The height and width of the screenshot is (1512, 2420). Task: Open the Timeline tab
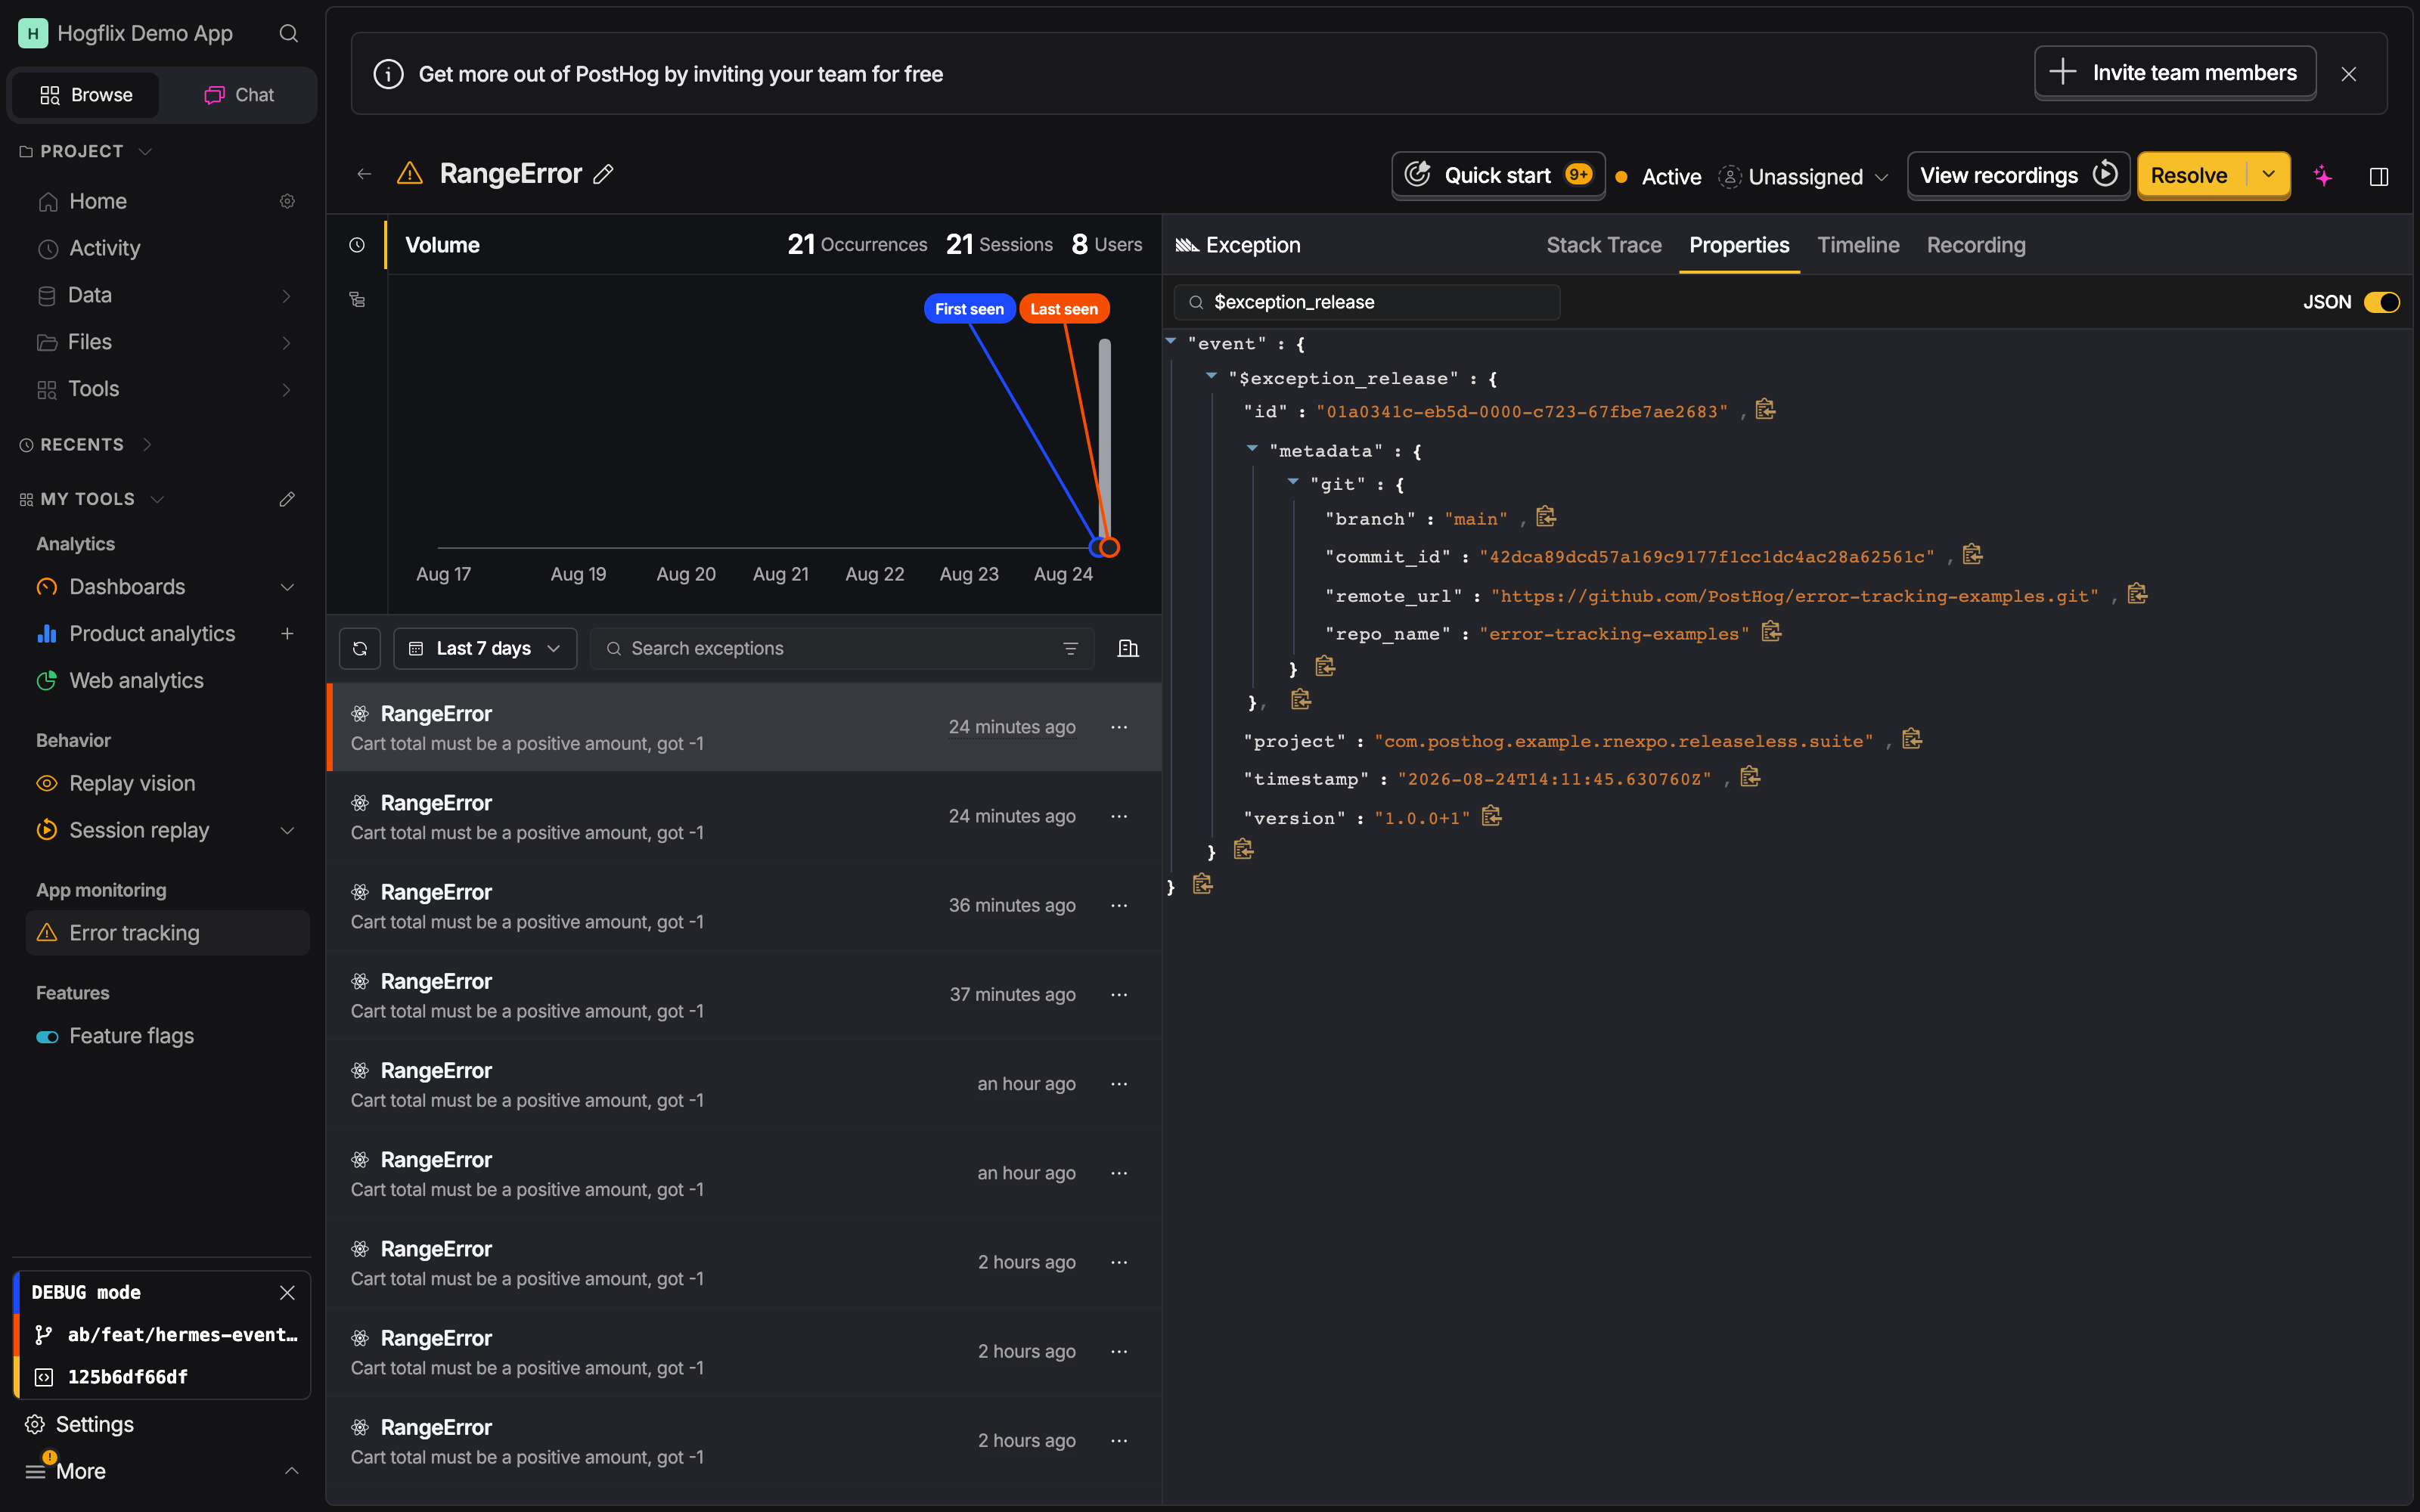pos(1858,245)
